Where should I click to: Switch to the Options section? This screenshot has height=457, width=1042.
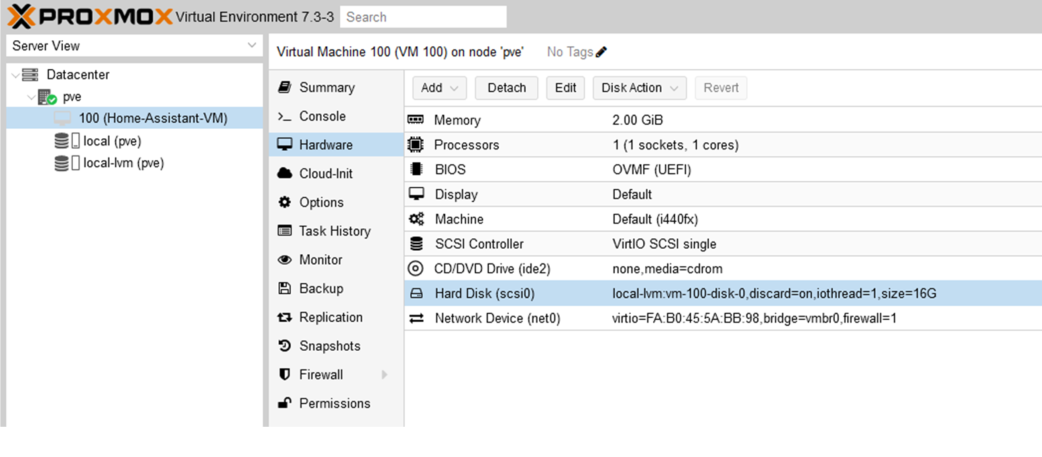[336, 203]
